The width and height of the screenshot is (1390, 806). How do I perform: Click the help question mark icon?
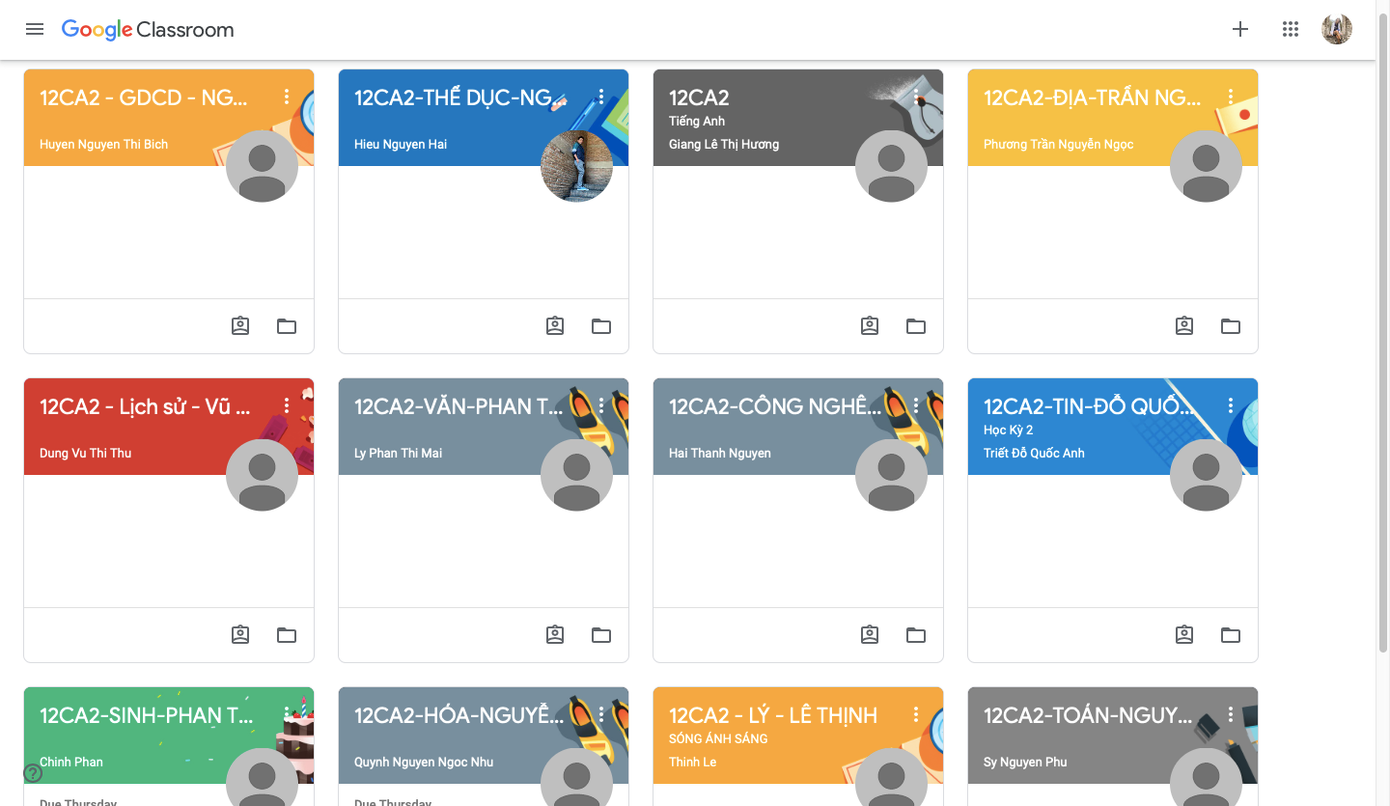click(x=33, y=773)
